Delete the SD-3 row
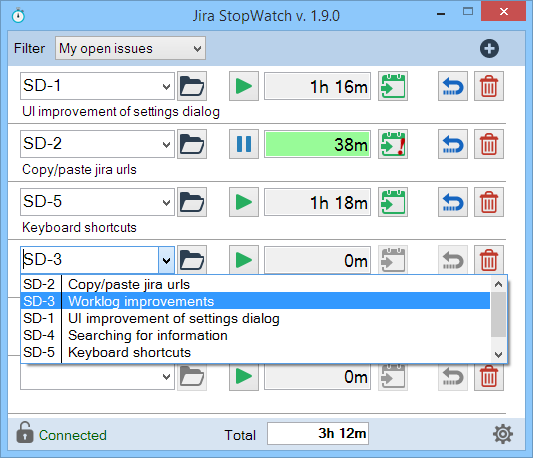This screenshot has width=533, height=458. tap(489, 260)
